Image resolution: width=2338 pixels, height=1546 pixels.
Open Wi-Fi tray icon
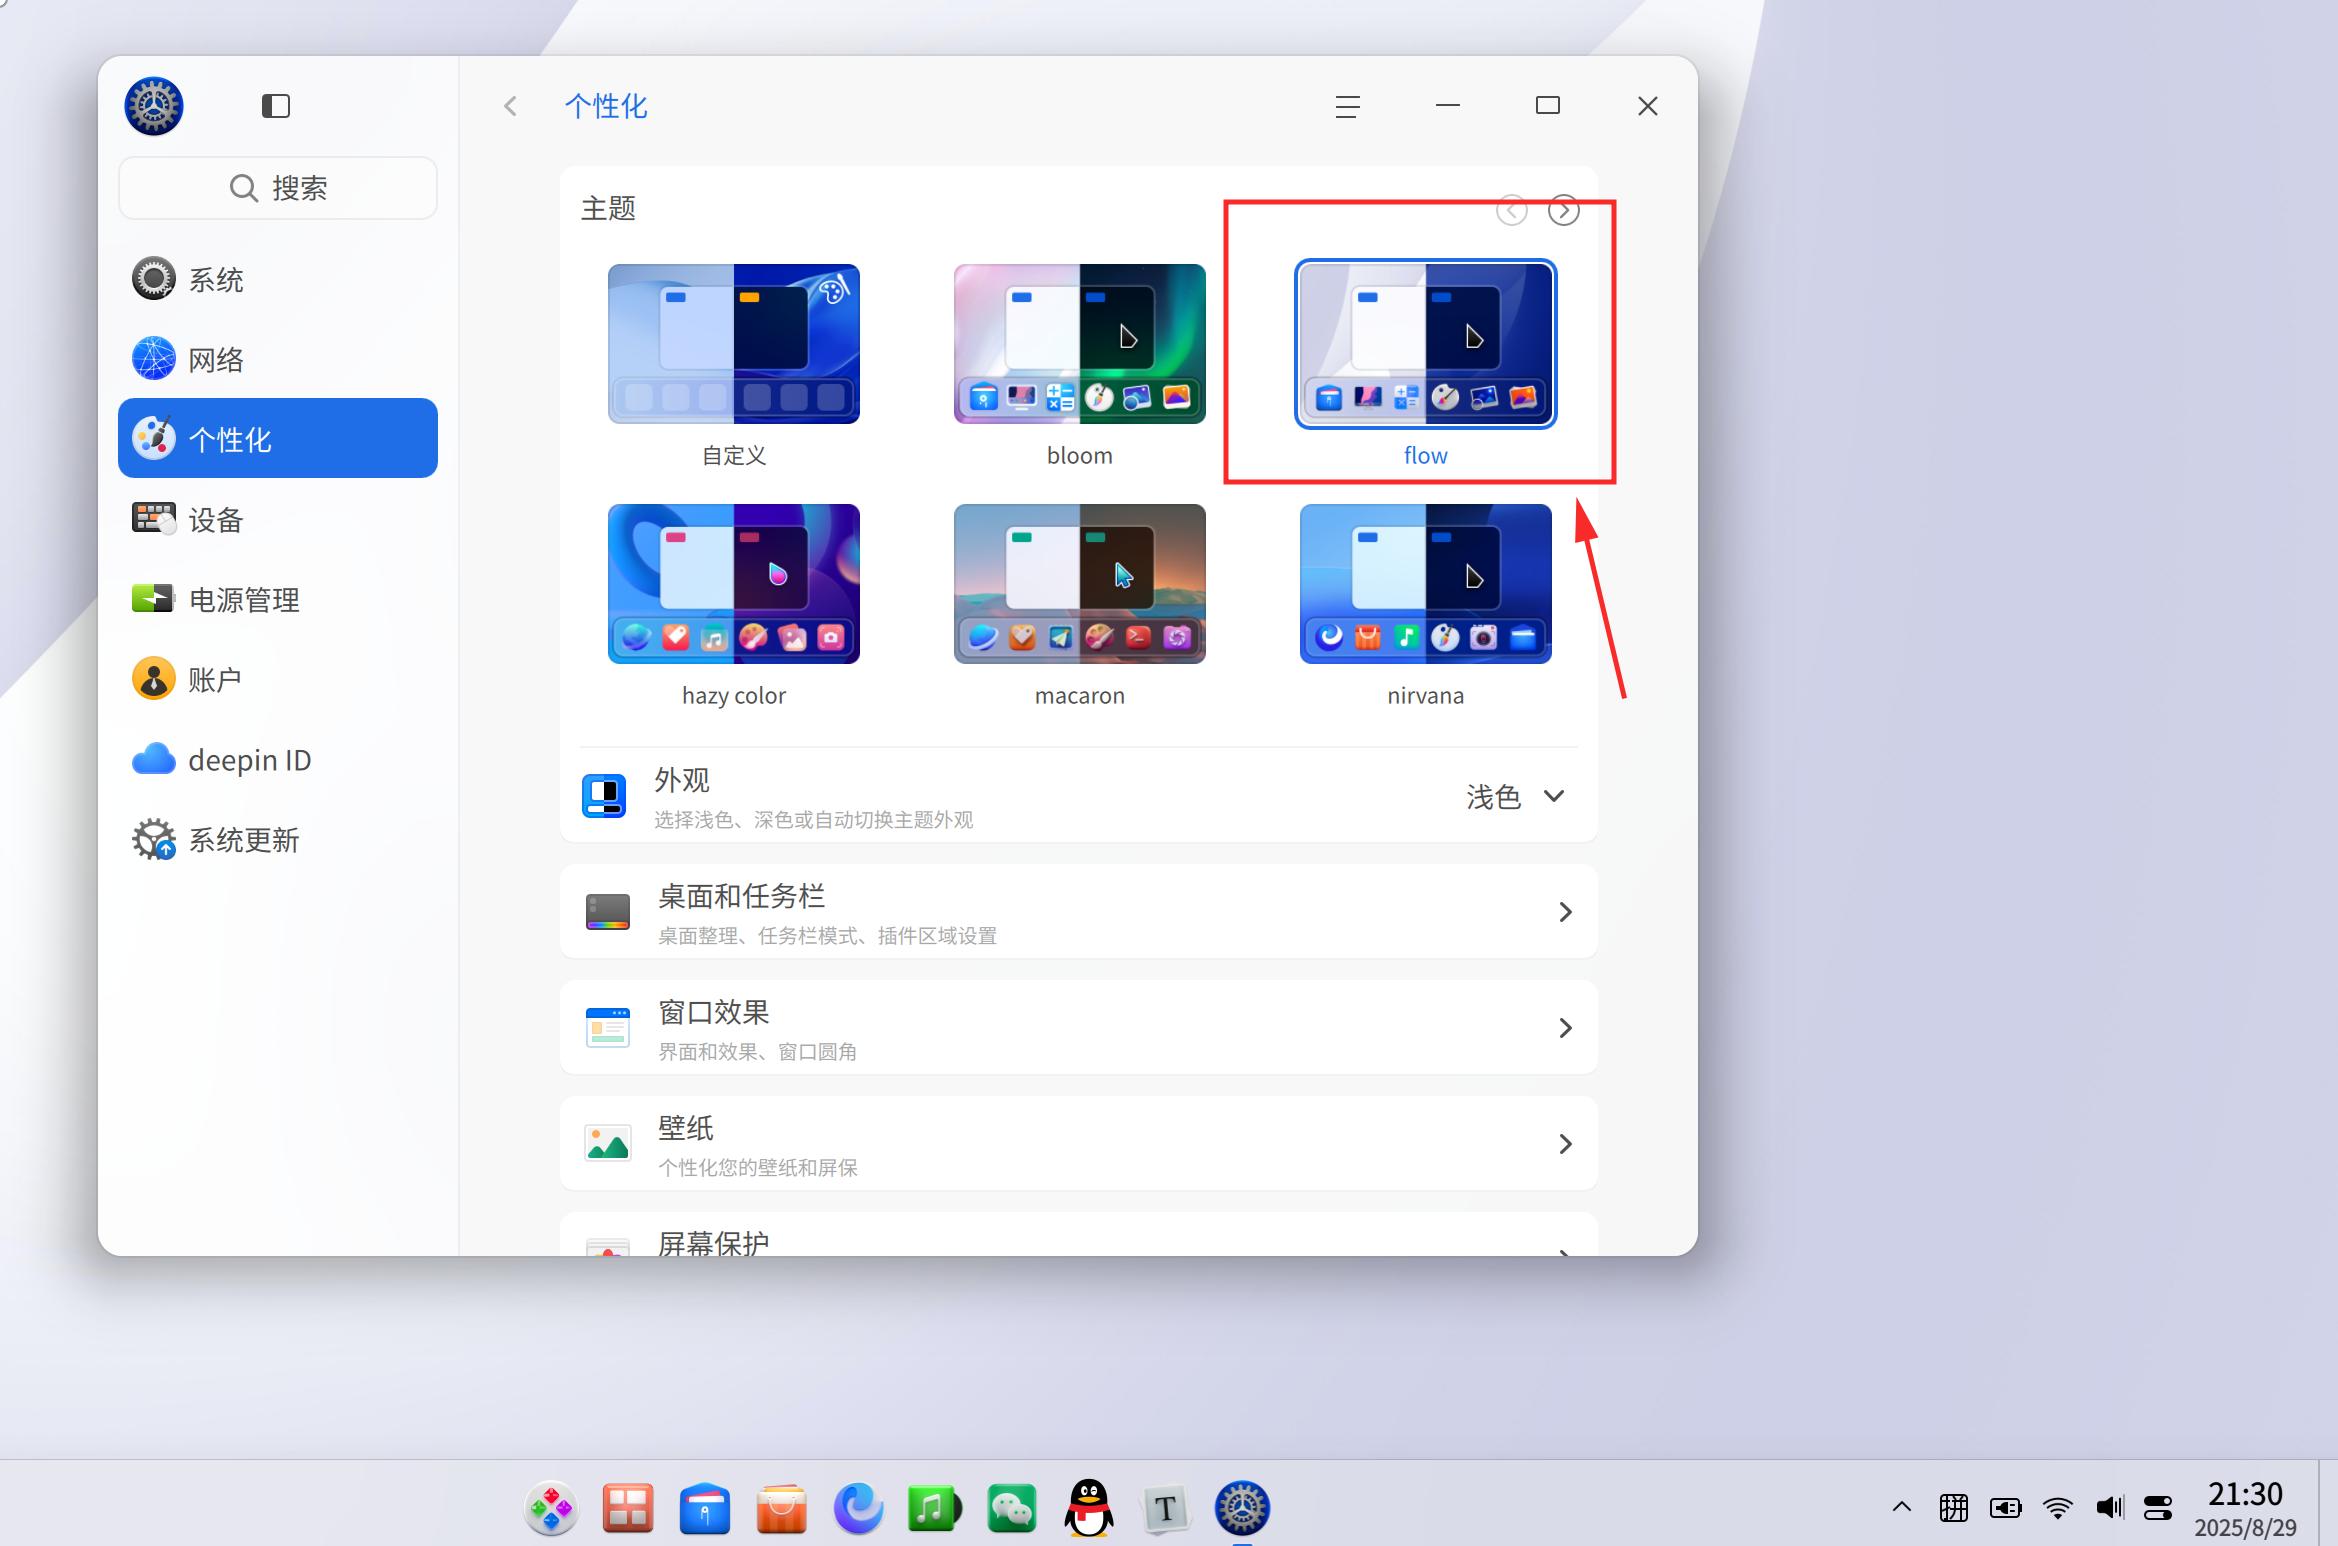pyautogui.click(x=2058, y=1507)
